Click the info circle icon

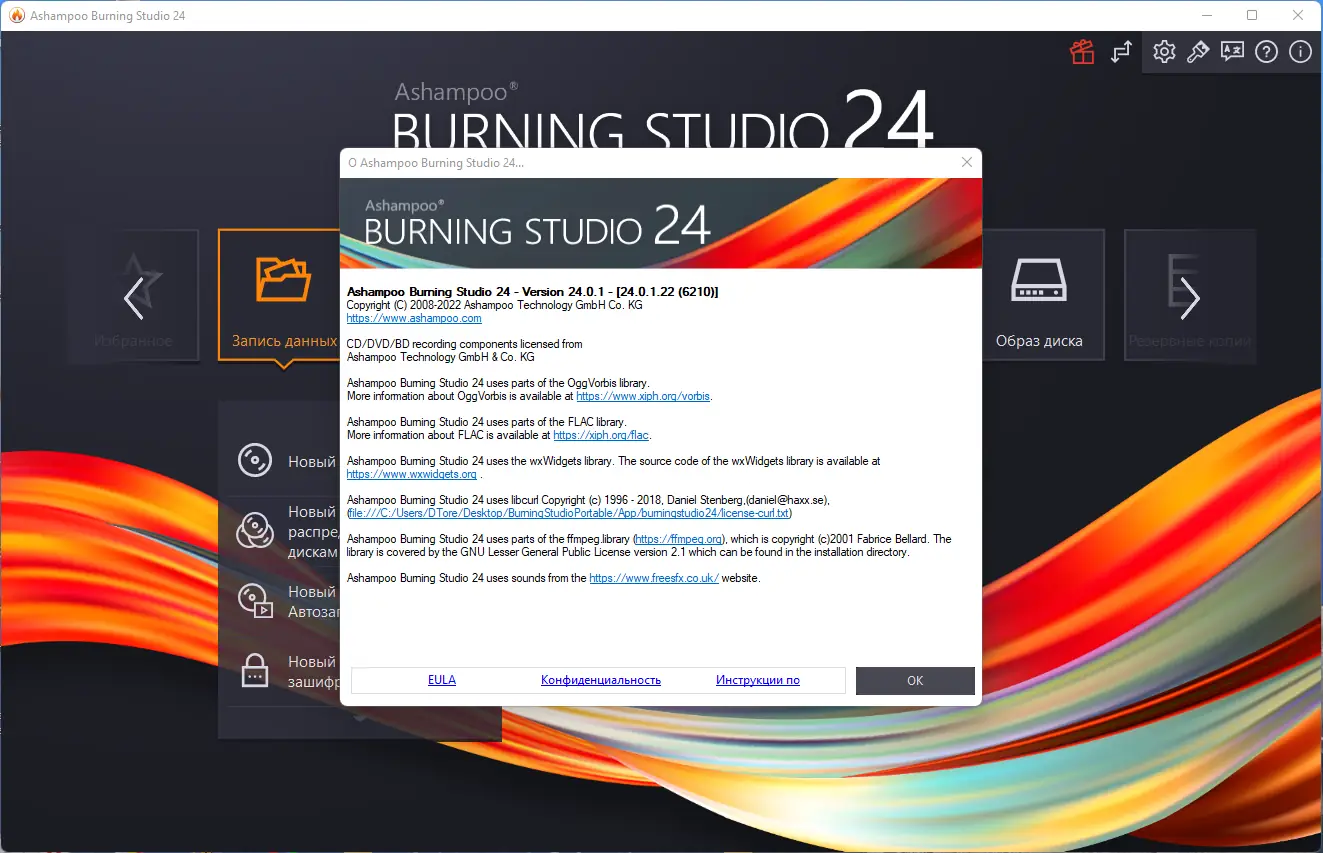coord(1300,52)
